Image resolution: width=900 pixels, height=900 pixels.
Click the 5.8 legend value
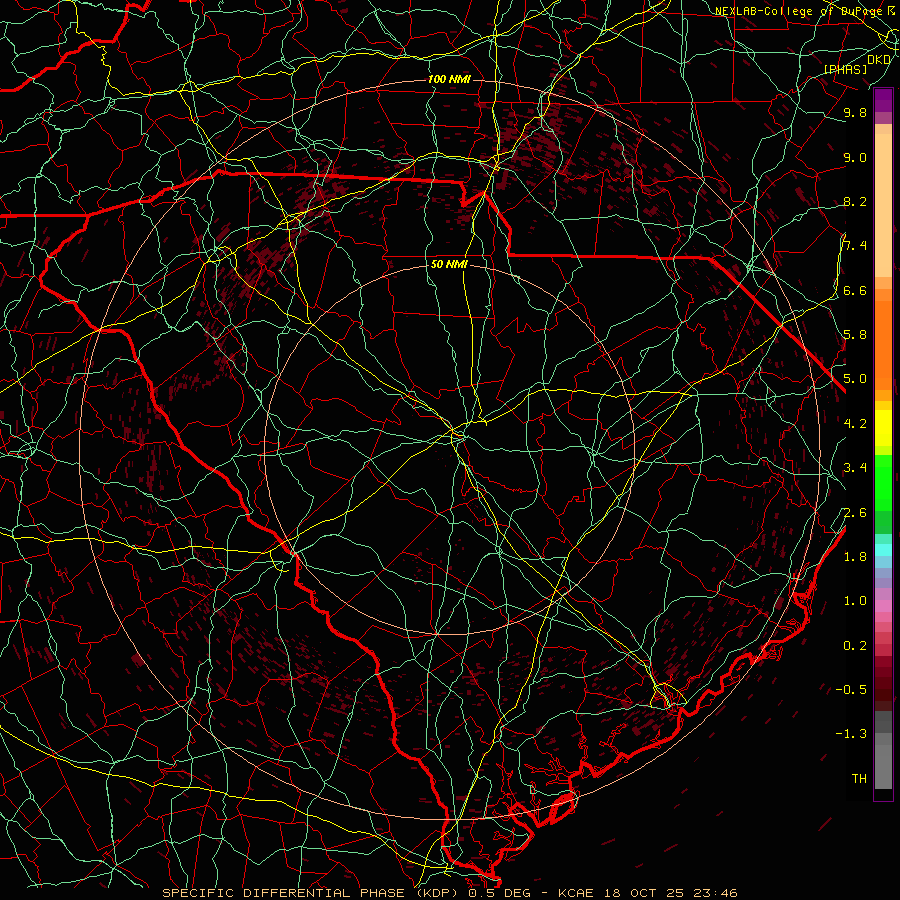(855, 335)
